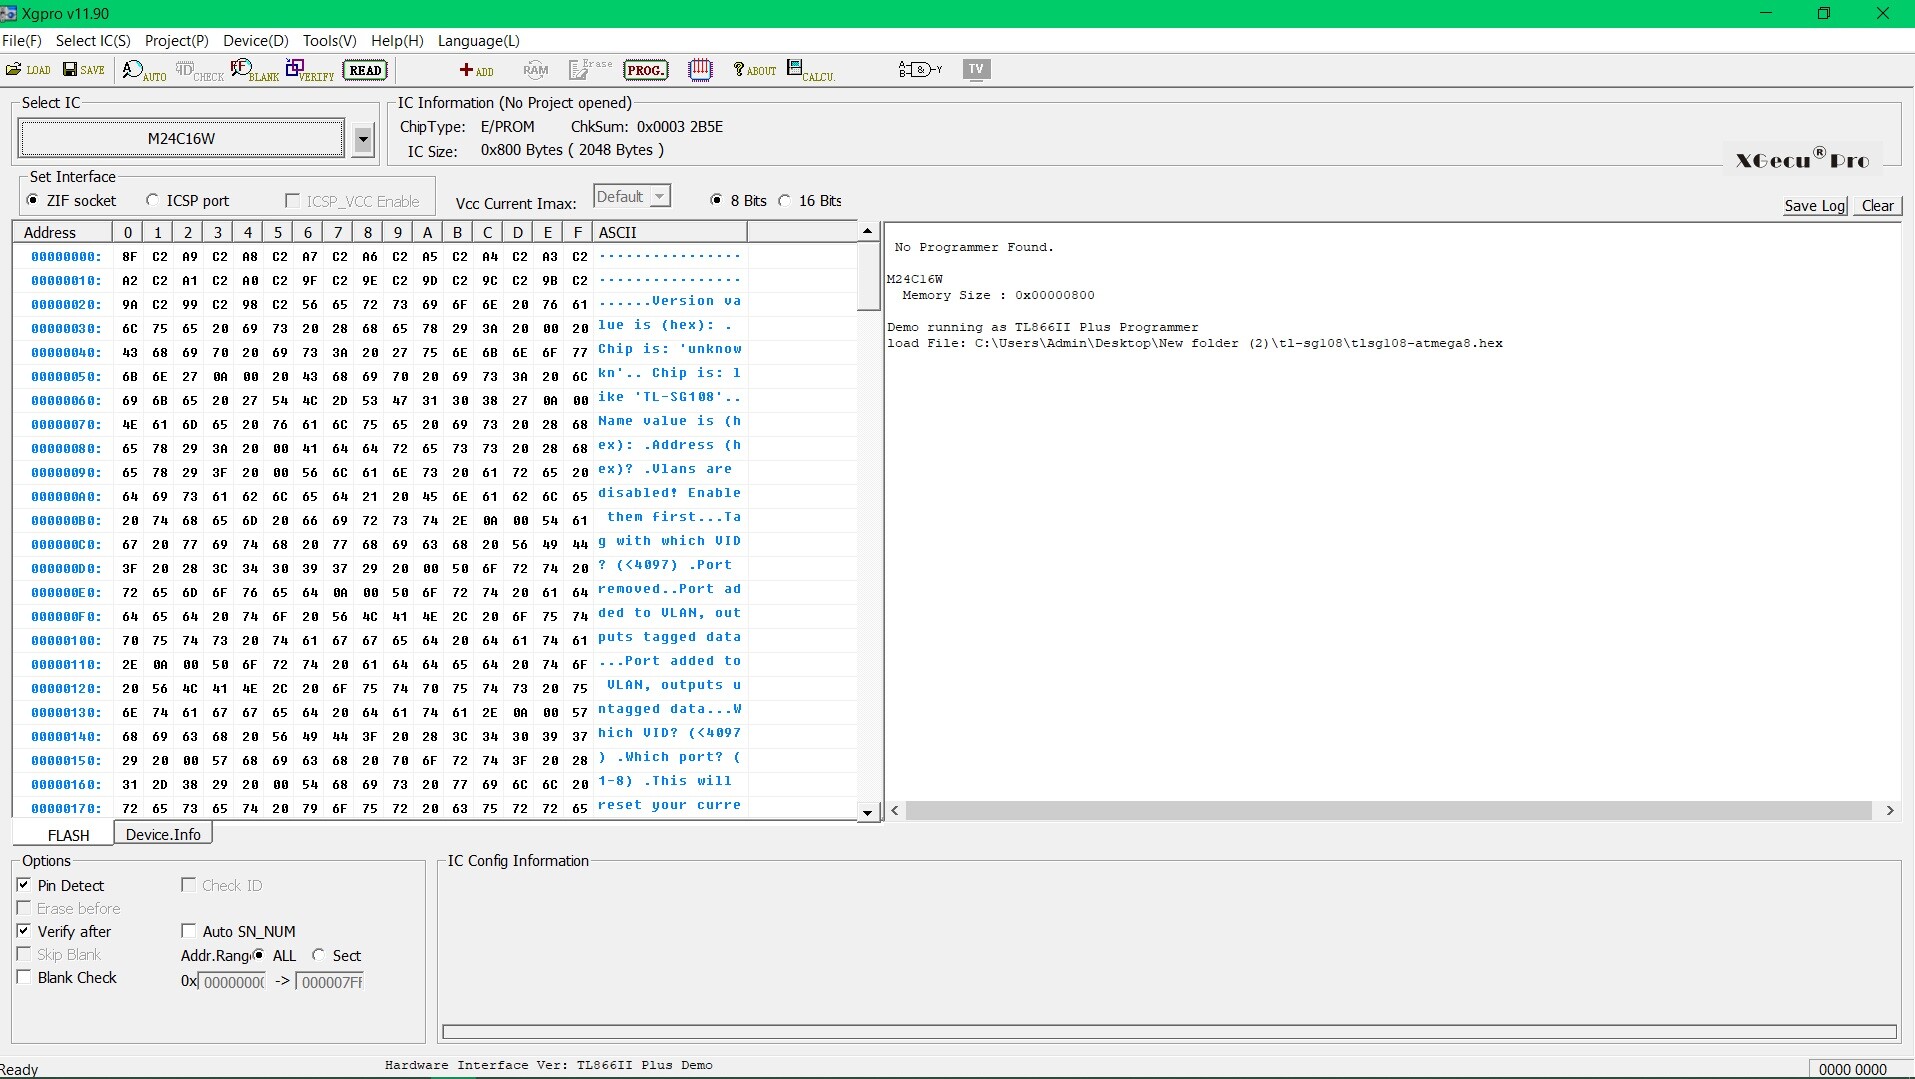This screenshot has height=1079, width=1915.
Task: Open the File(F) menu
Action: 22,41
